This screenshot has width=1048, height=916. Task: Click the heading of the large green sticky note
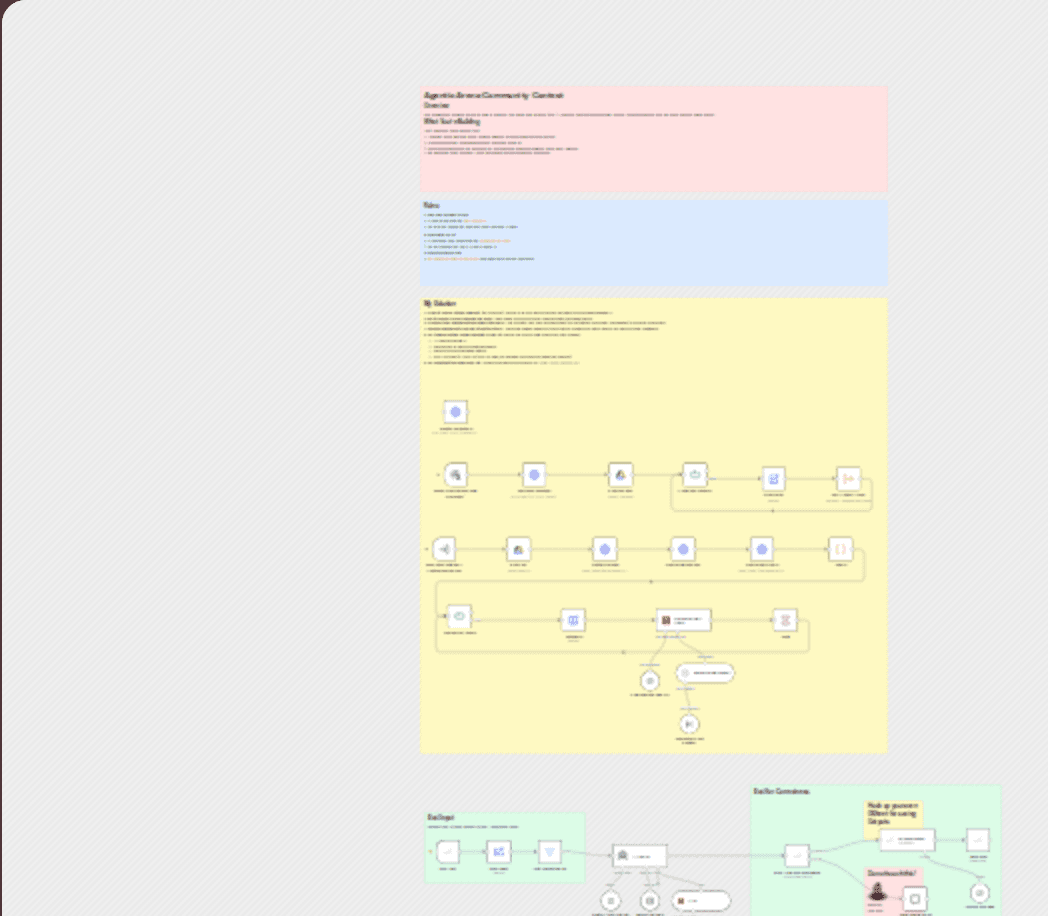point(781,791)
